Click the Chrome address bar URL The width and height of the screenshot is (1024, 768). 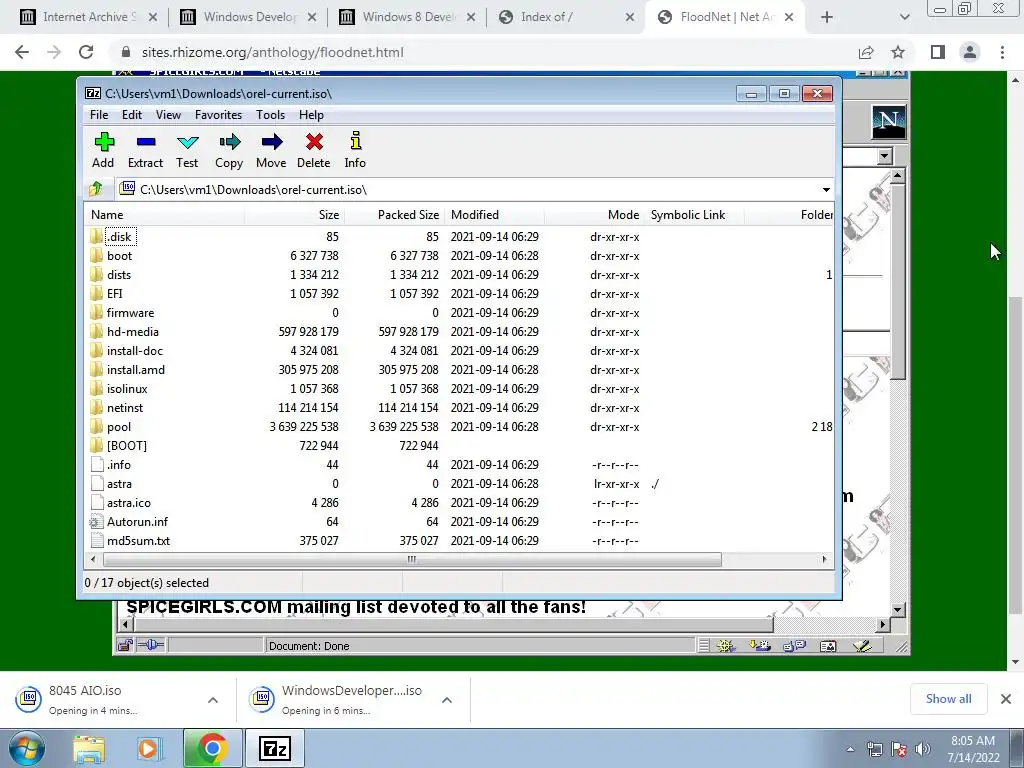272,52
